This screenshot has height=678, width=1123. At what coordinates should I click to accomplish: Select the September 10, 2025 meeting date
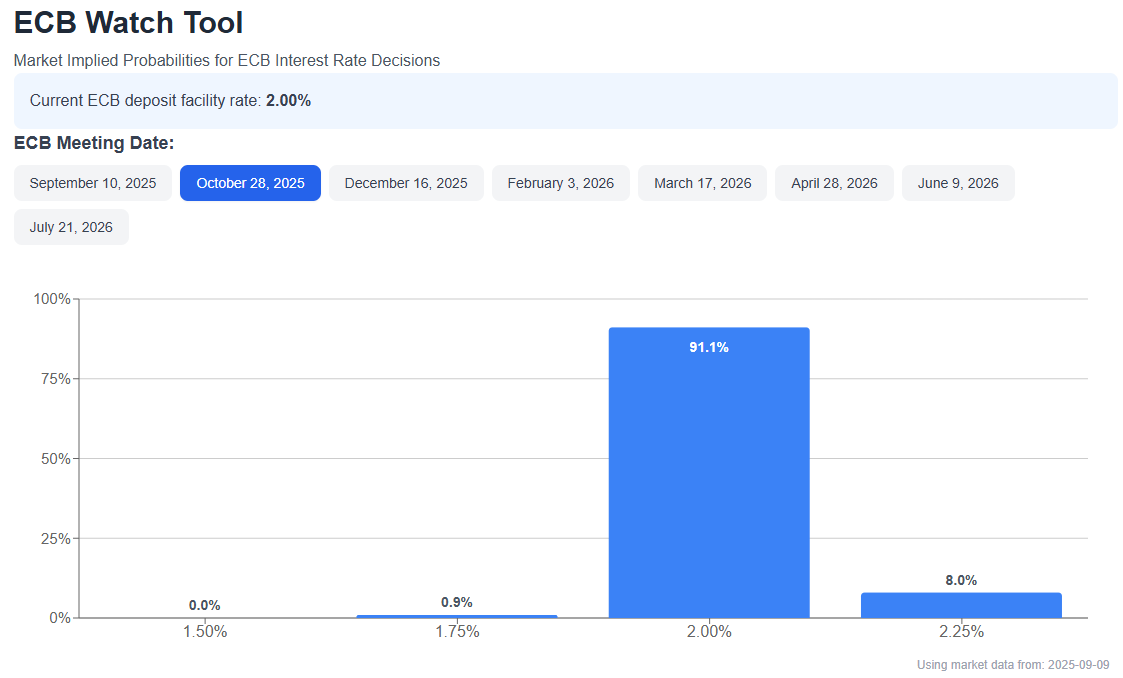tap(92, 183)
